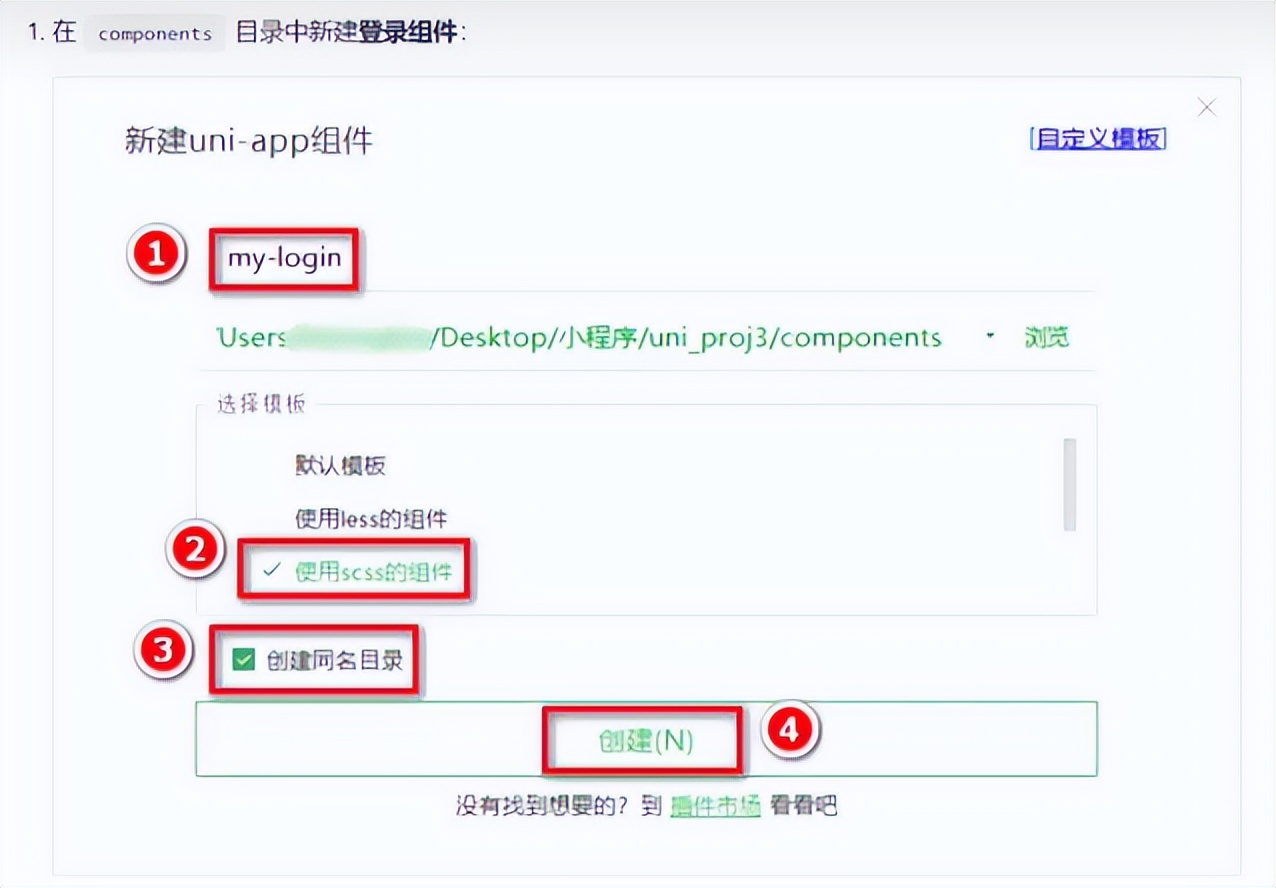The image size is (1276, 888).
Task: Visit the 插件市场 plugin market link
Action: [x=715, y=806]
